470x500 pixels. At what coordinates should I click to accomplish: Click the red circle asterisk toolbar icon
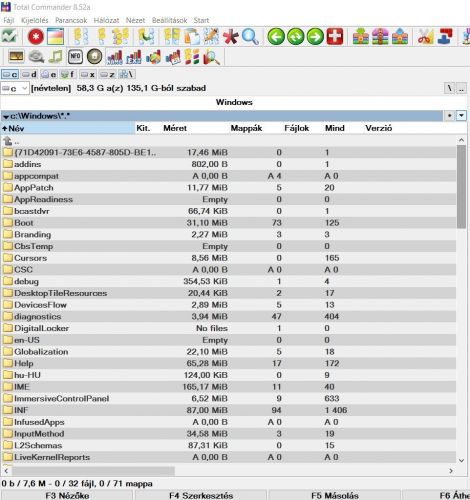tap(36, 36)
